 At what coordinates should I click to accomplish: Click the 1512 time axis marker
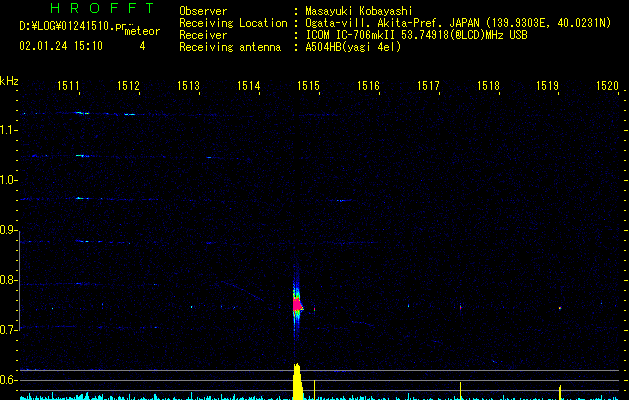[128, 86]
